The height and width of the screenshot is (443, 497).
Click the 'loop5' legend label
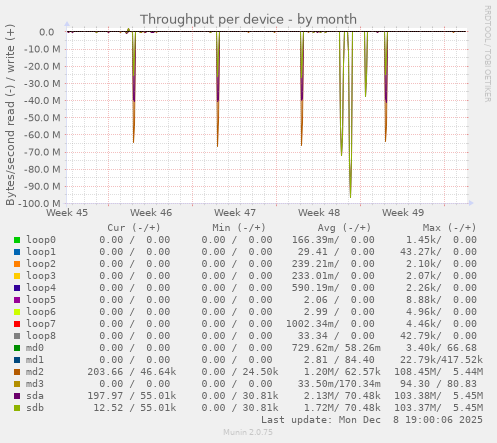pos(41,300)
